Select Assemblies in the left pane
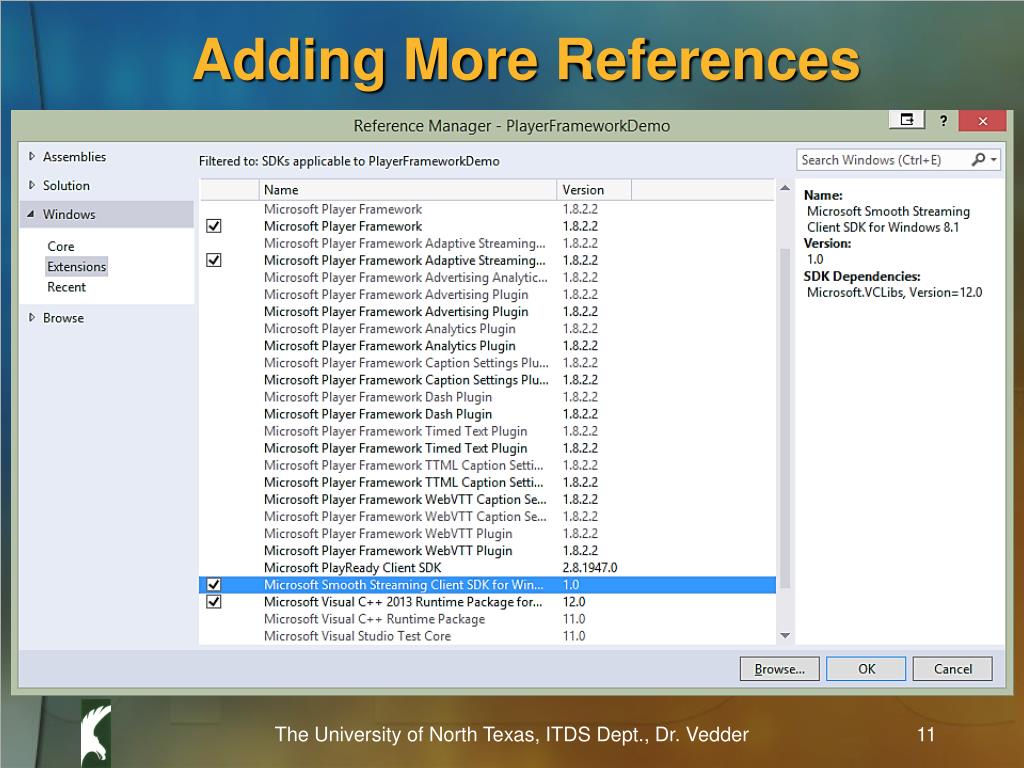The width and height of the screenshot is (1024, 768). [74, 157]
